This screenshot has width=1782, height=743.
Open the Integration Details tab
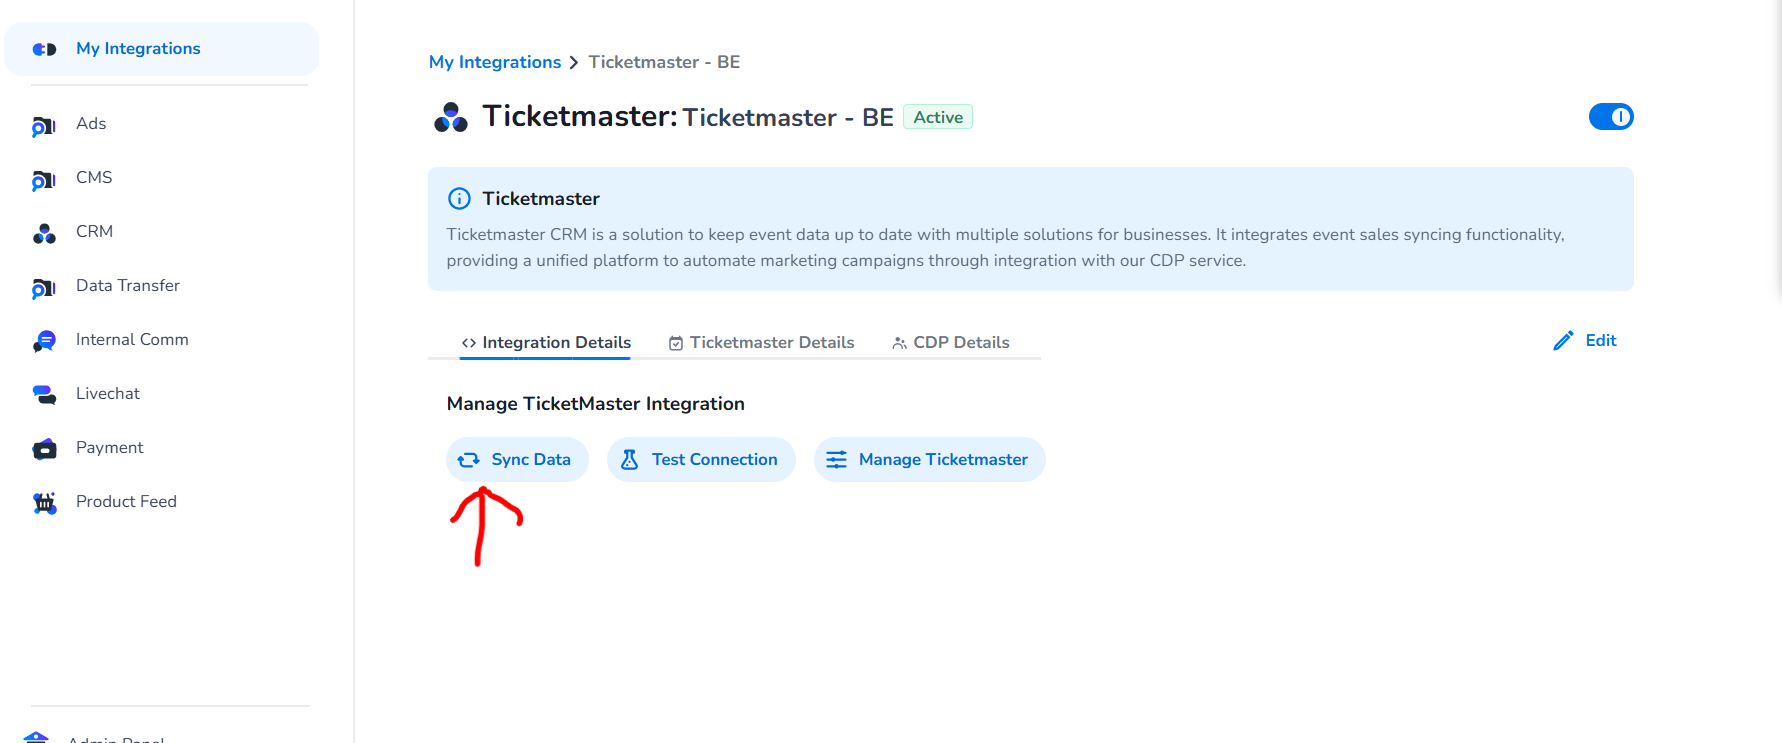pos(546,342)
